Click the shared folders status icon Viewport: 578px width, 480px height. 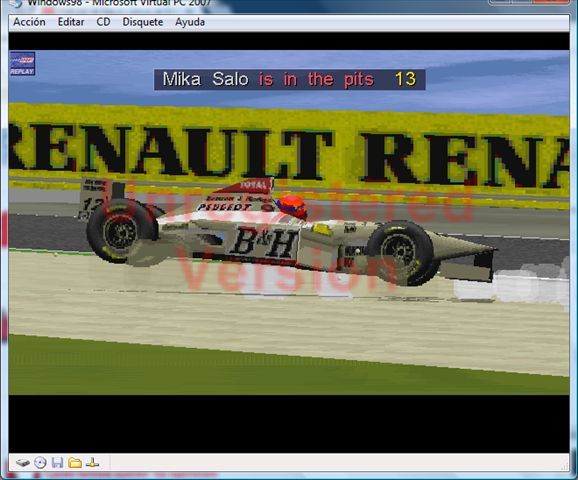coord(75,463)
